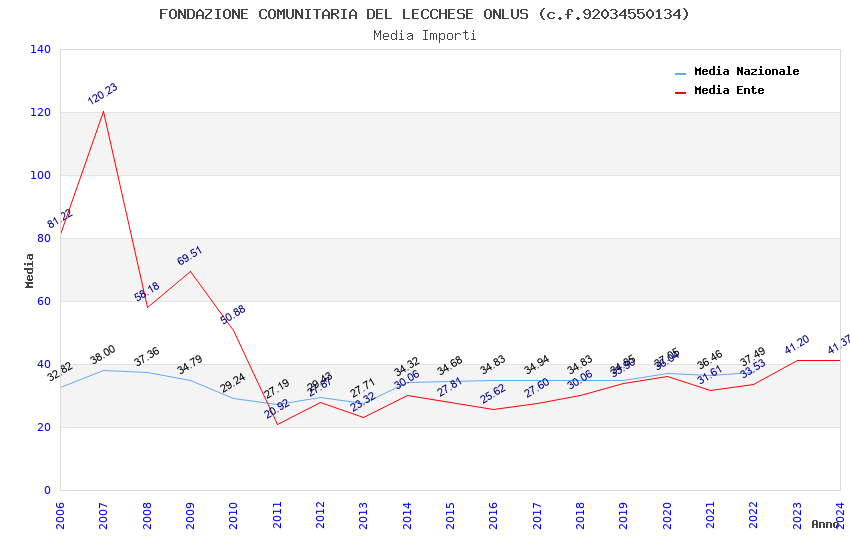Click the 0 tick on the y-axis
The width and height of the screenshot is (850, 550).
(x=47, y=490)
